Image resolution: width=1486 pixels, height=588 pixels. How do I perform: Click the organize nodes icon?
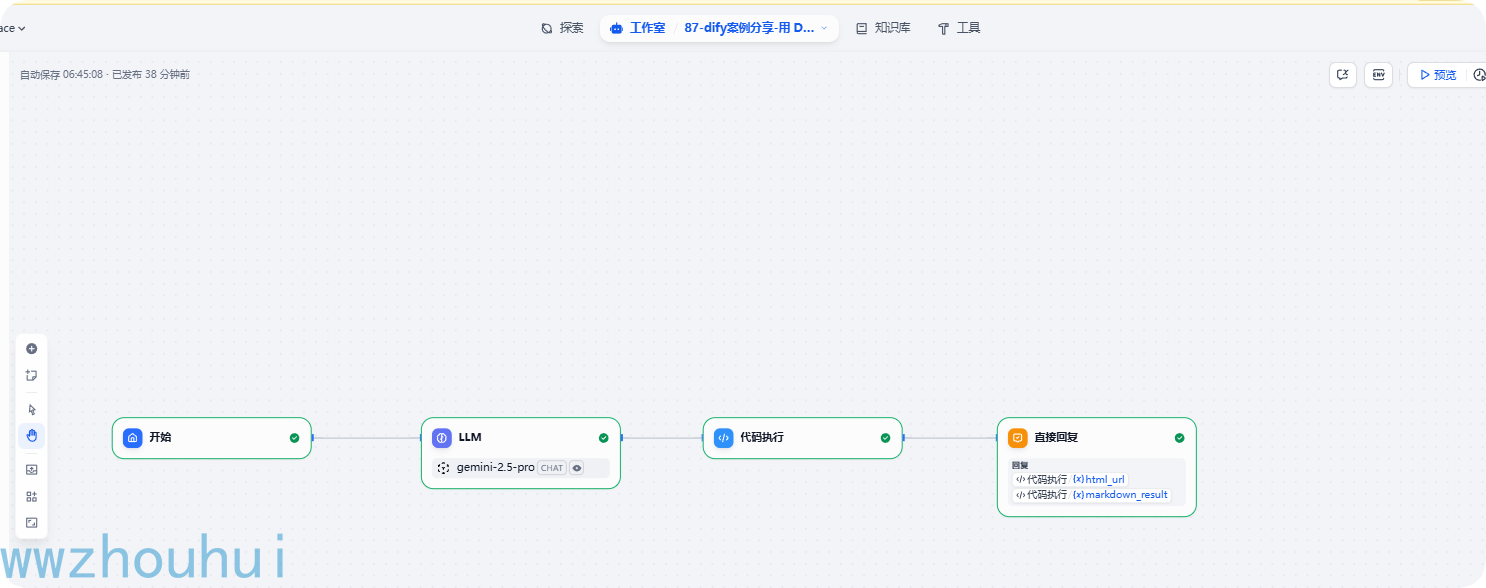click(x=31, y=496)
